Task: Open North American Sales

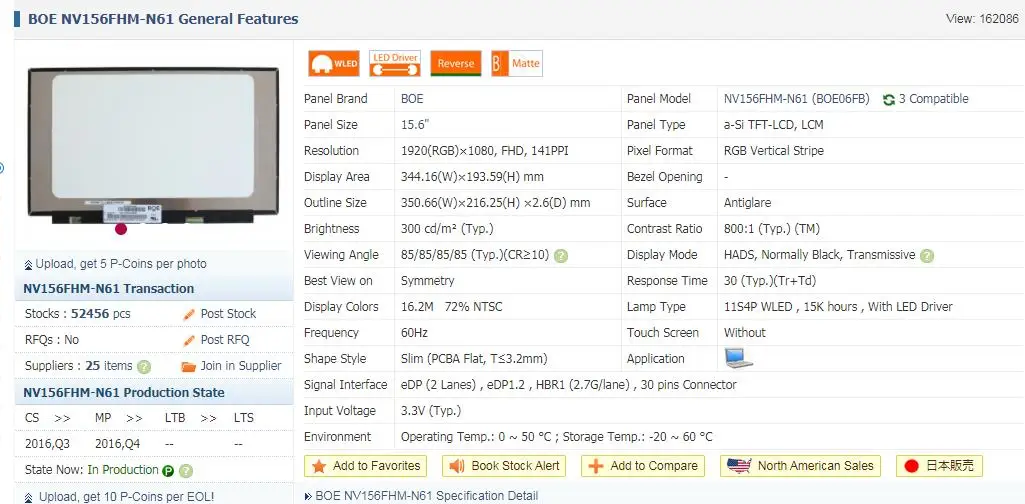Action: pos(801,466)
